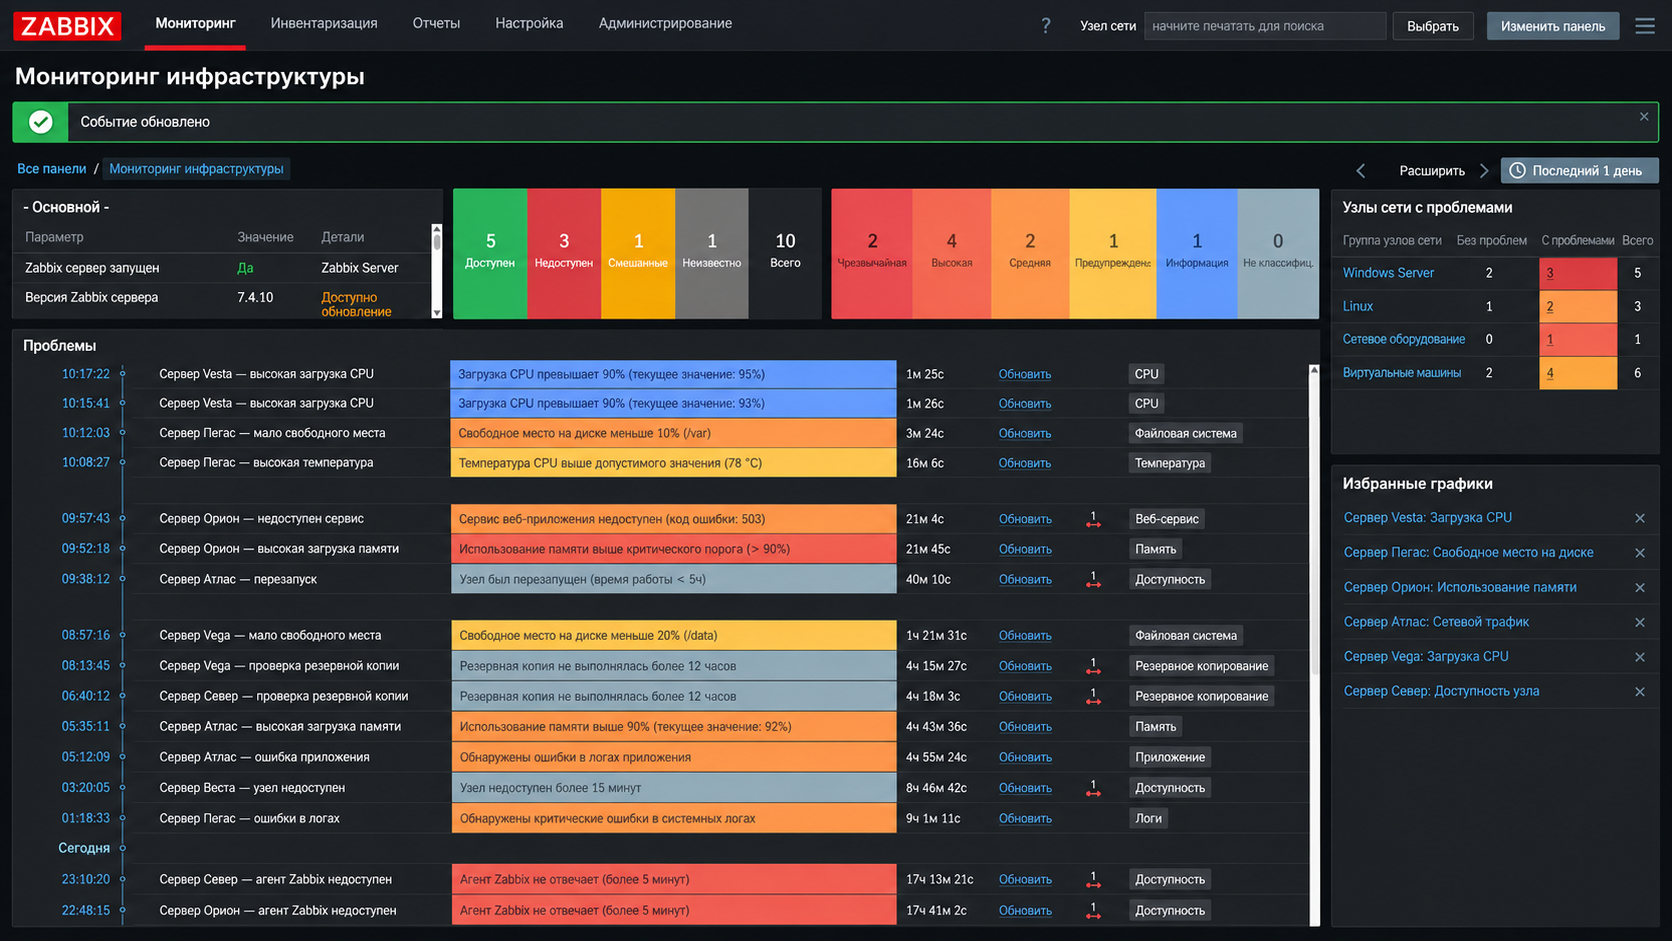The width and height of the screenshot is (1672, 941).
Task: Focus the 'Узел сети' search field
Action: click(1265, 26)
